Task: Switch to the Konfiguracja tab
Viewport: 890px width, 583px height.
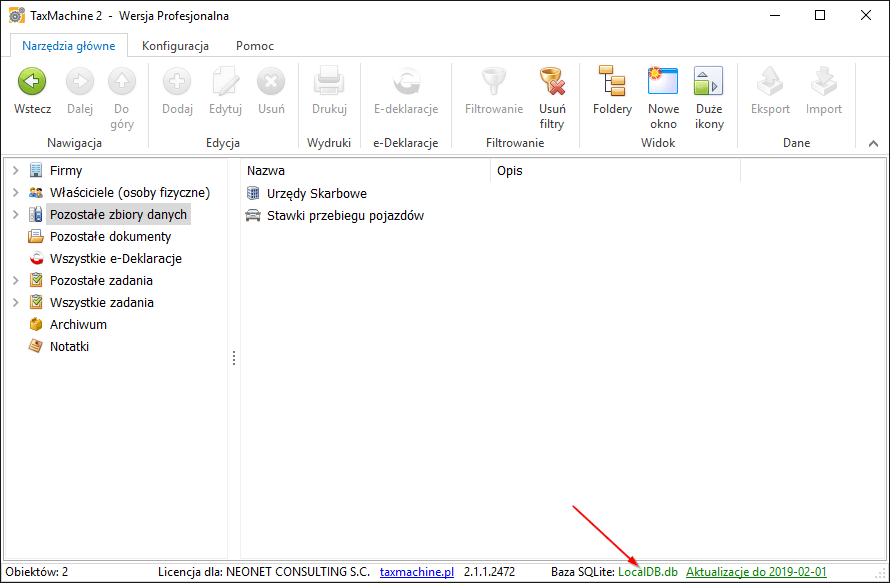Action: [175, 46]
